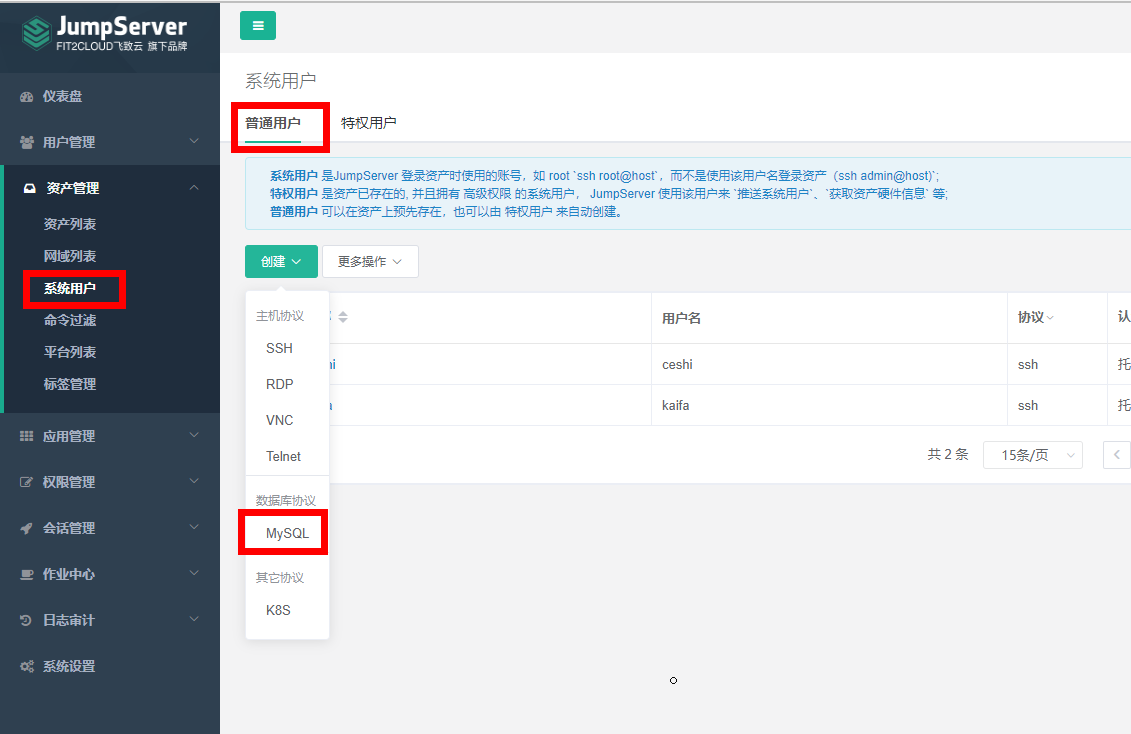1131x734 pixels.
Task: Expand 用户管理 chevron
Action: click(x=194, y=141)
